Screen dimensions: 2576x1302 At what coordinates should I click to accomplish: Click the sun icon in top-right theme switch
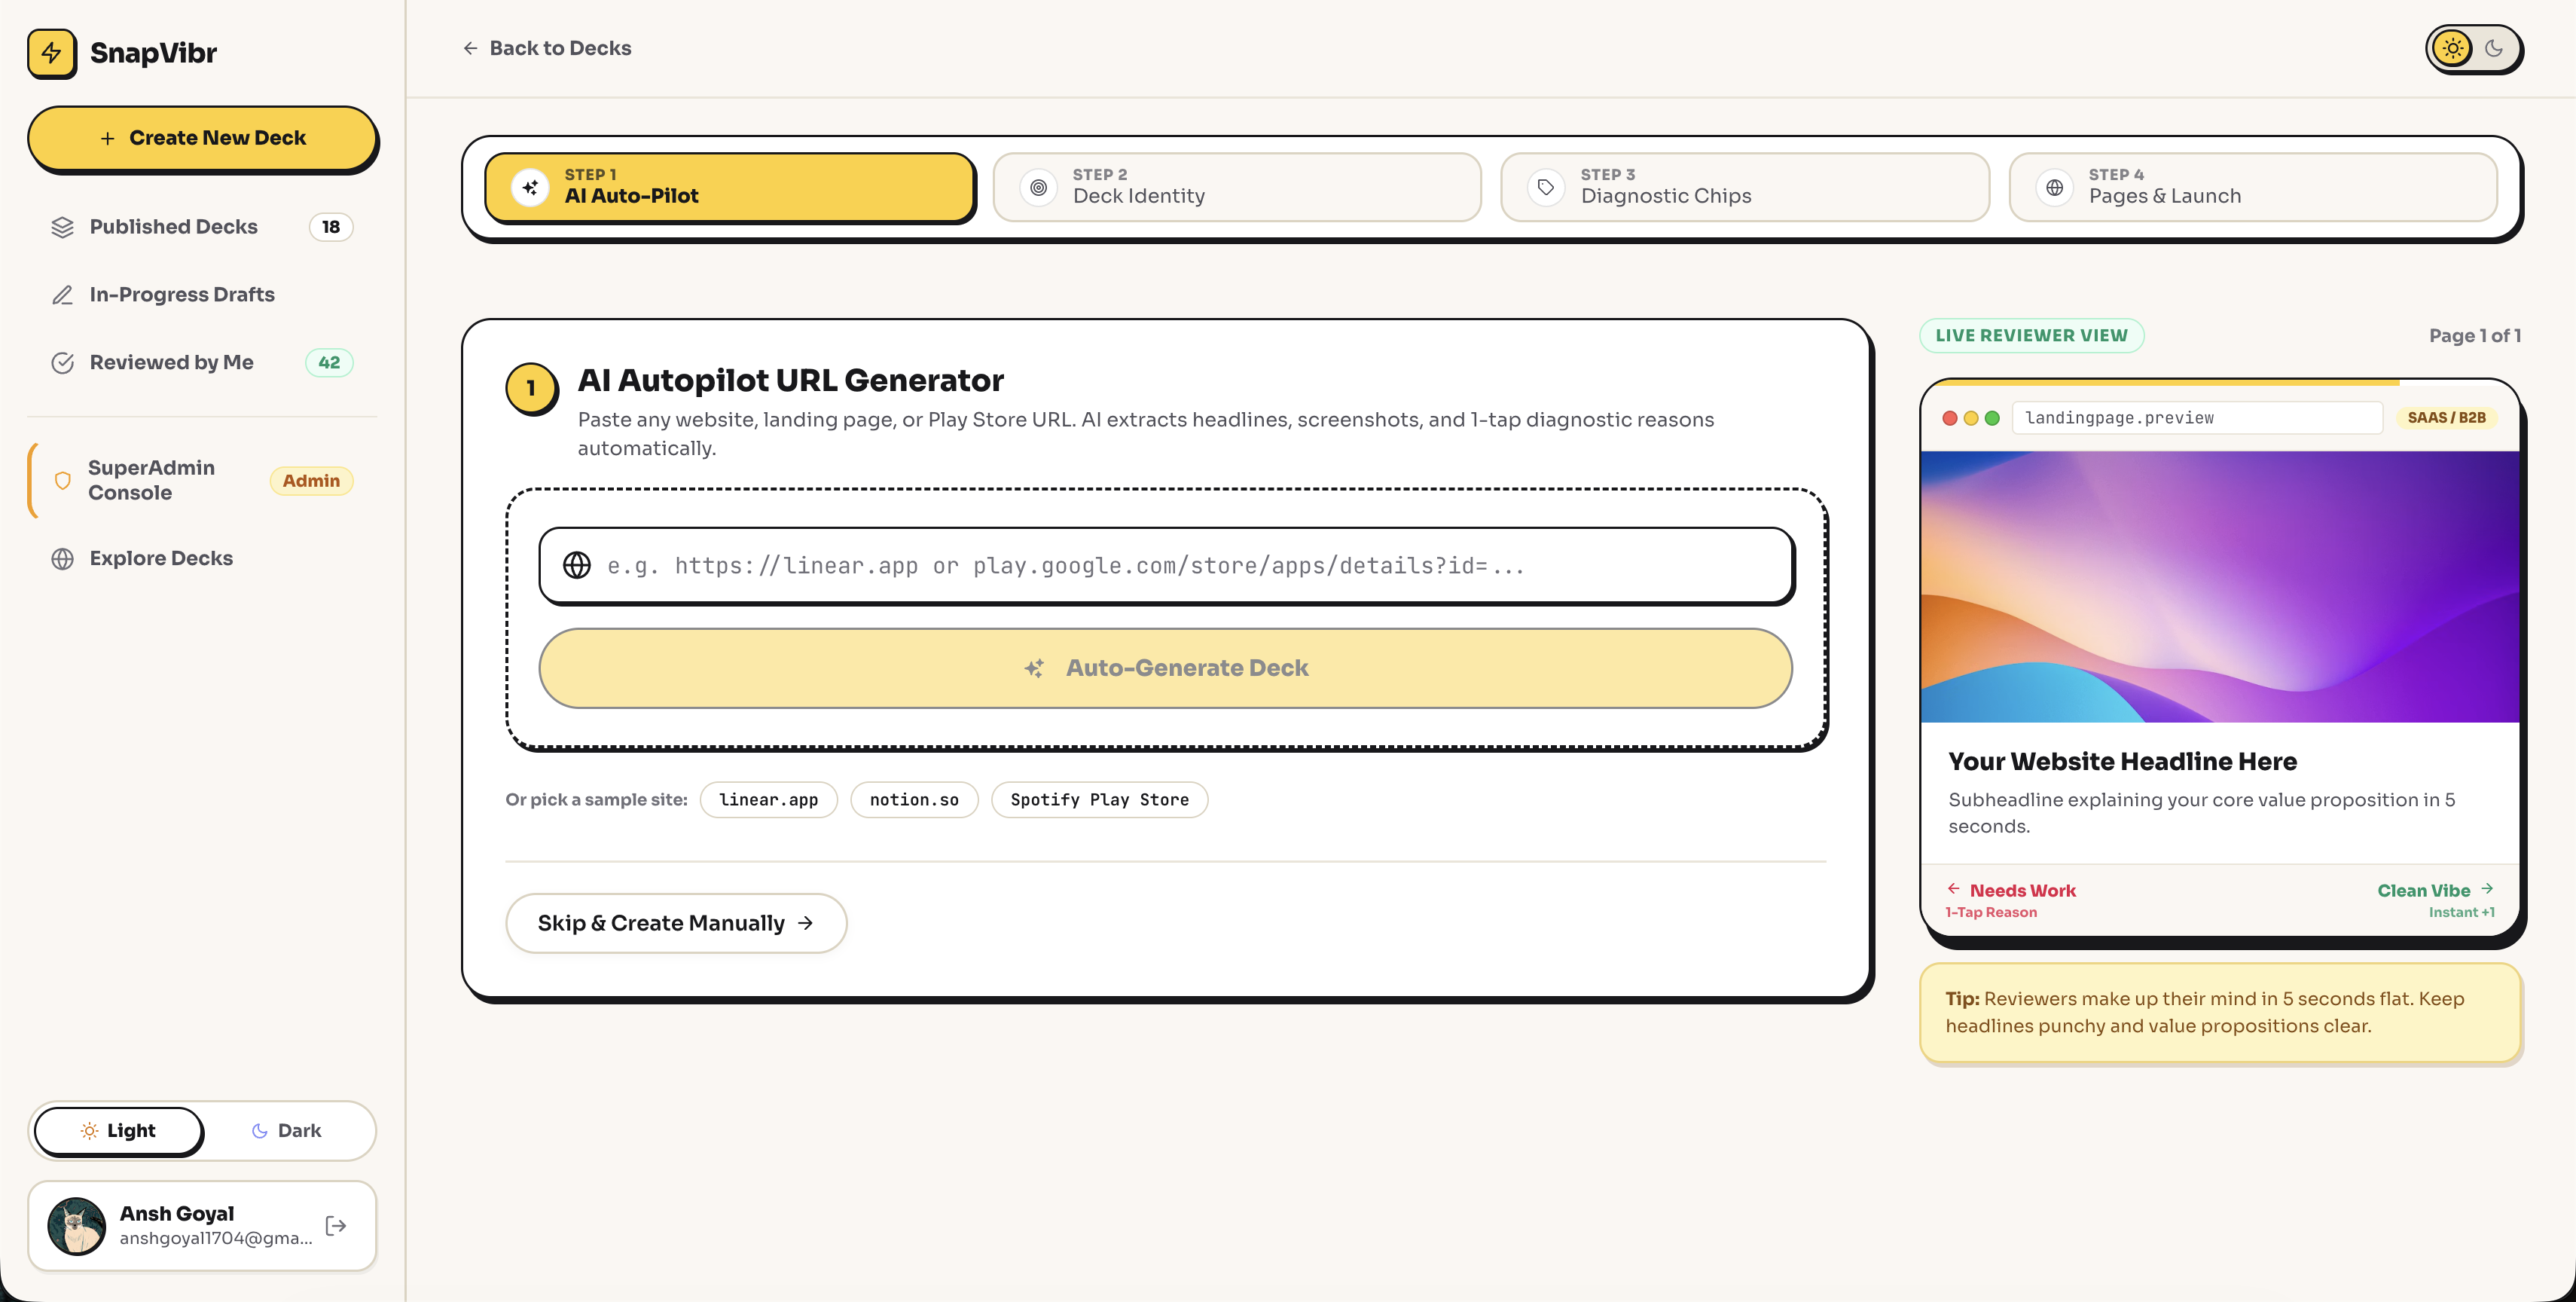click(2452, 48)
